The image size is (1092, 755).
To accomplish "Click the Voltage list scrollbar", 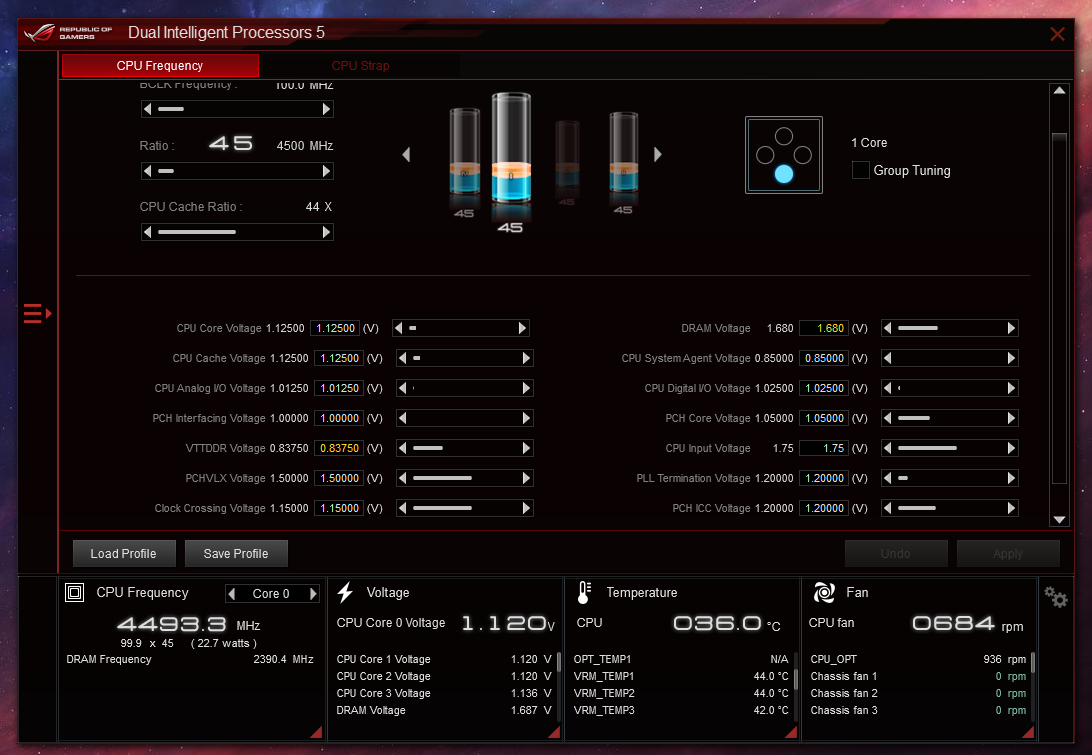I will tap(559, 662).
